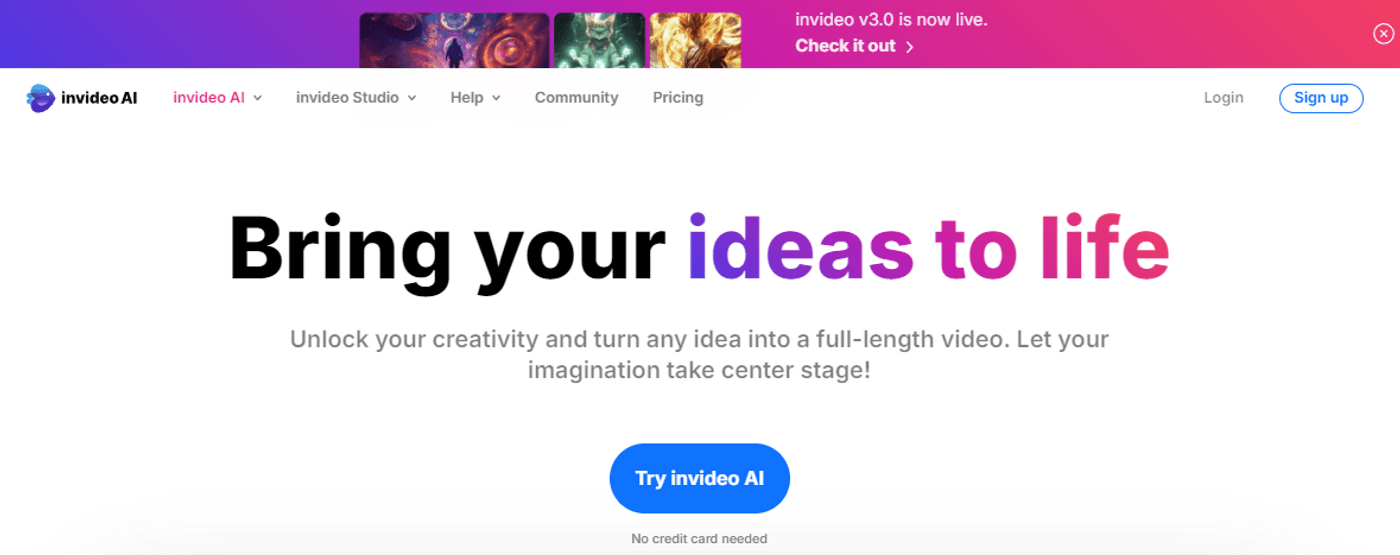Click the Sign up button
The height and width of the screenshot is (555, 1400).
point(1321,98)
